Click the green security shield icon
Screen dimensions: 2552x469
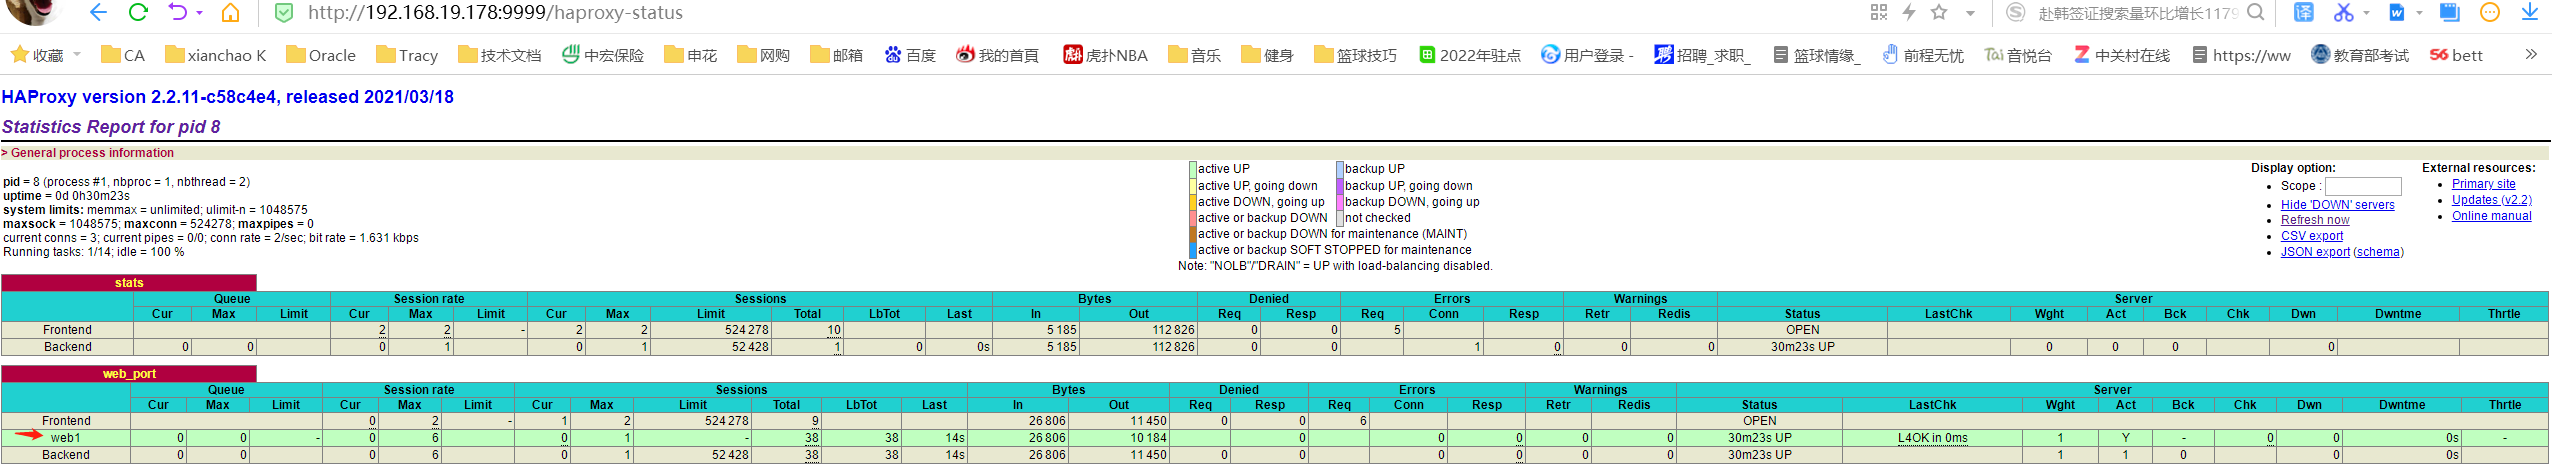[284, 12]
